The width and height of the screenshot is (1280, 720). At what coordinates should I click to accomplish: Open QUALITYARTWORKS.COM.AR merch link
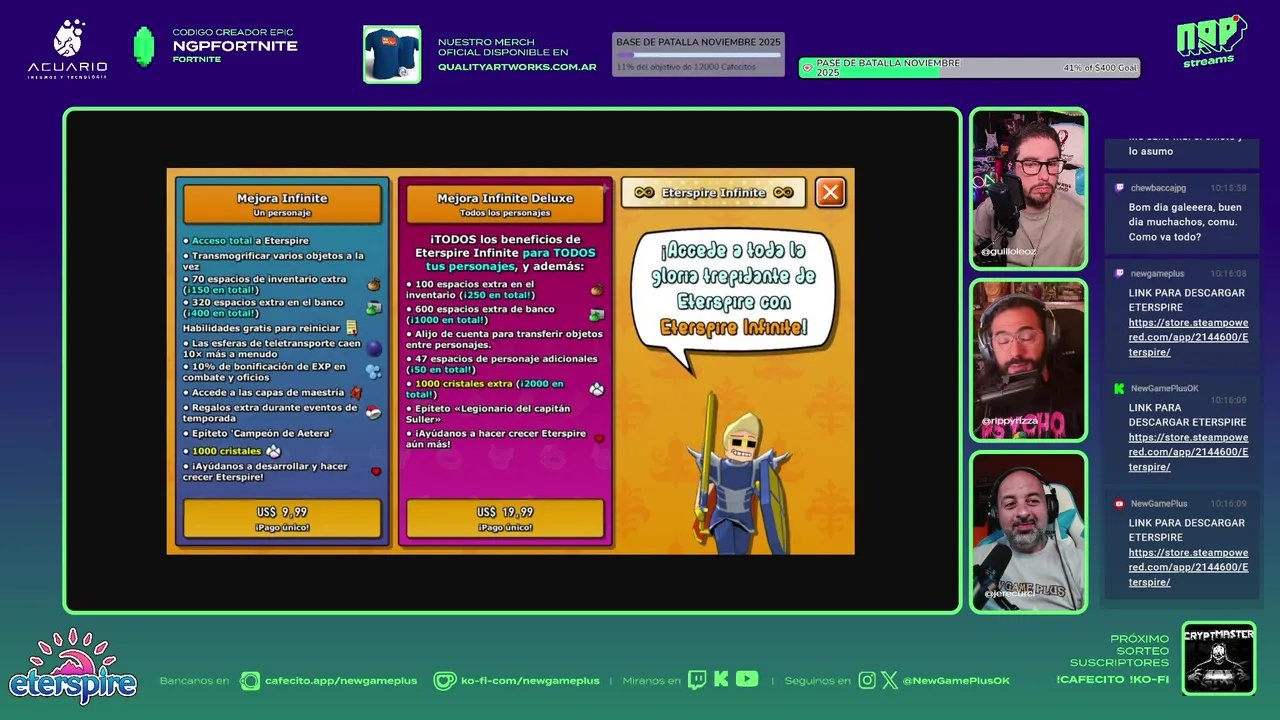[517, 67]
